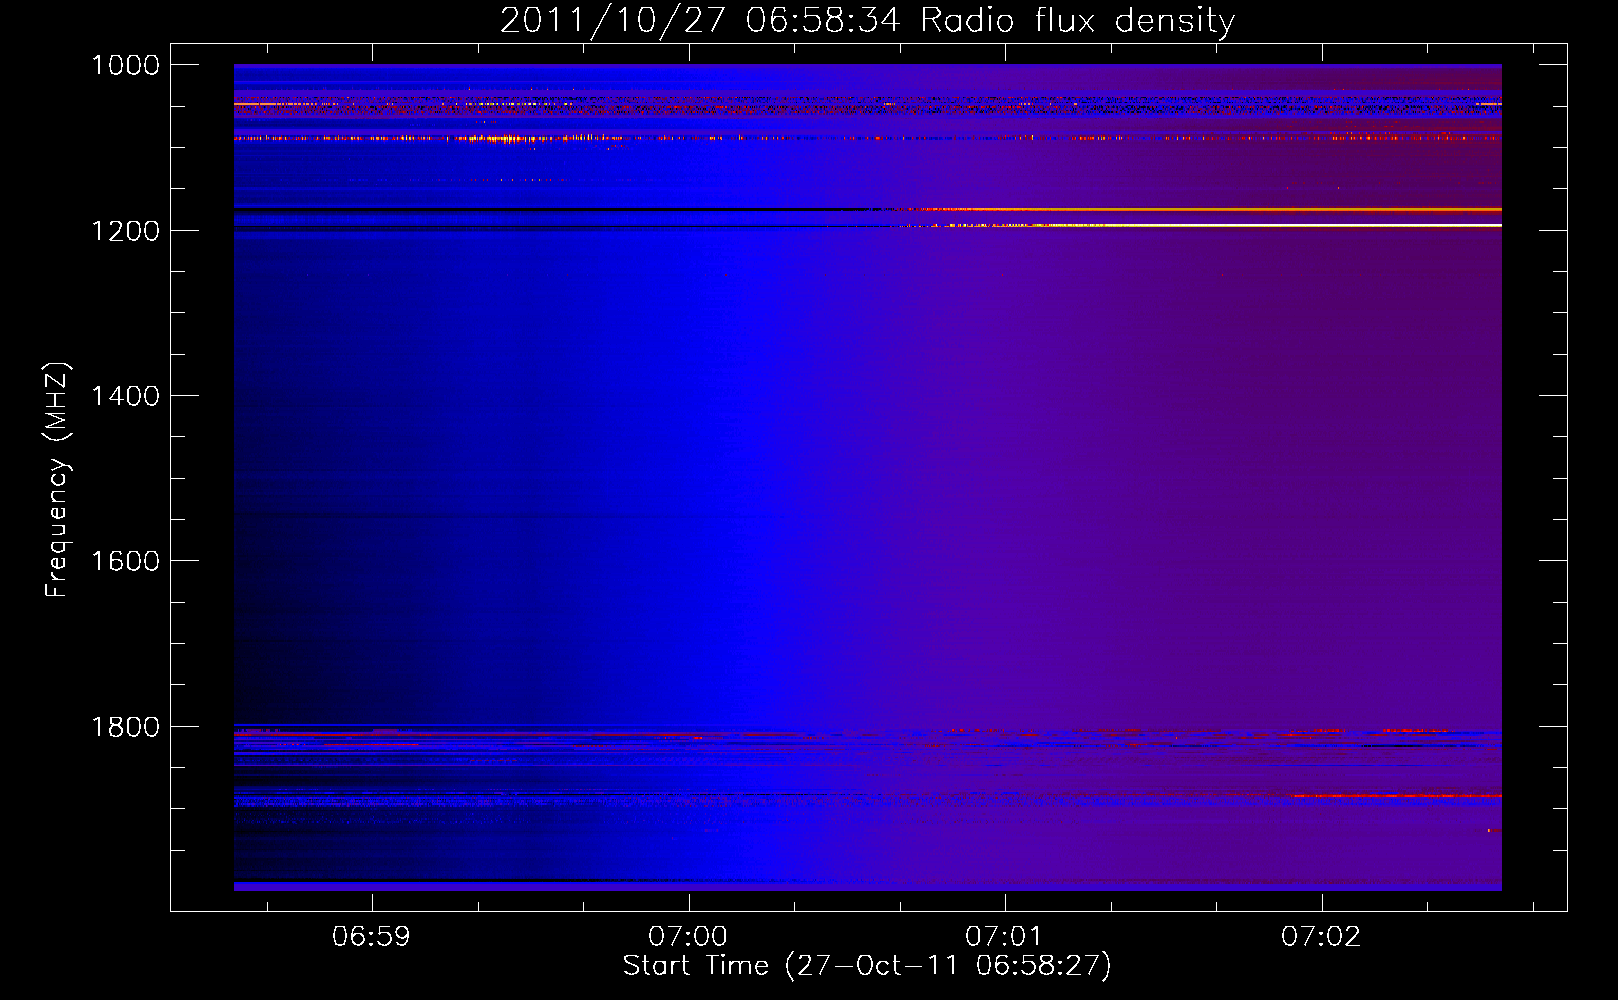Image resolution: width=1618 pixels, height=1000 pixels.
Task: Click the 07:00 time tick label
Action: pyautogui.click(x=688, y=937)
